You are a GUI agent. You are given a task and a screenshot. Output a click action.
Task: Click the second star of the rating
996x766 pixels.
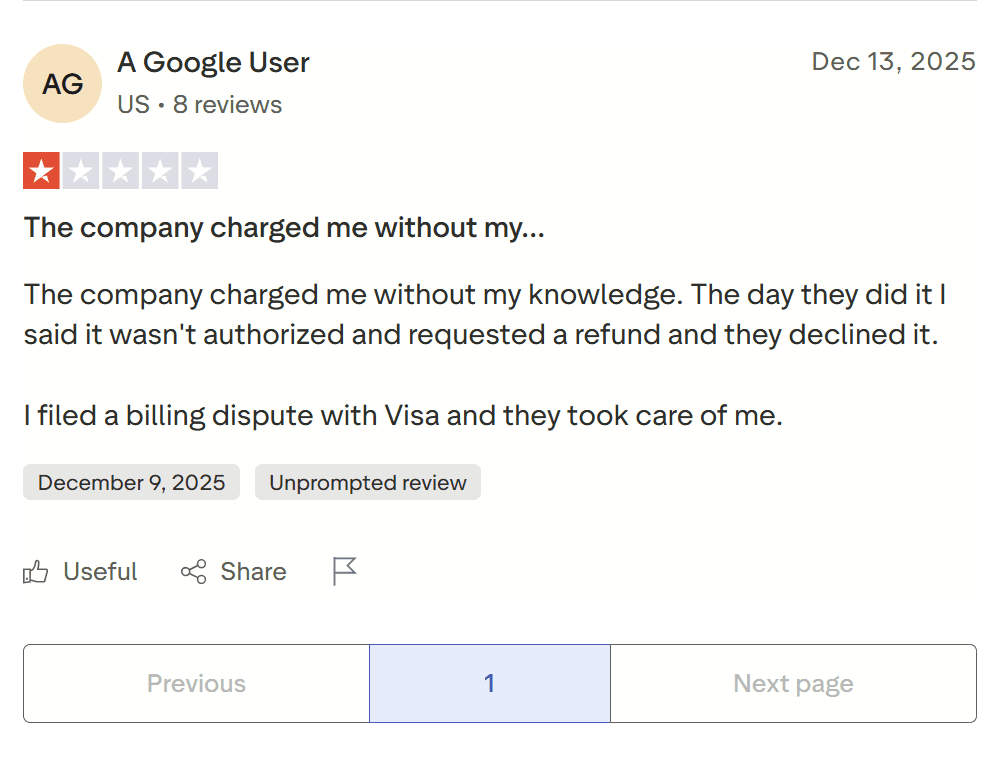tap(82, 170)
